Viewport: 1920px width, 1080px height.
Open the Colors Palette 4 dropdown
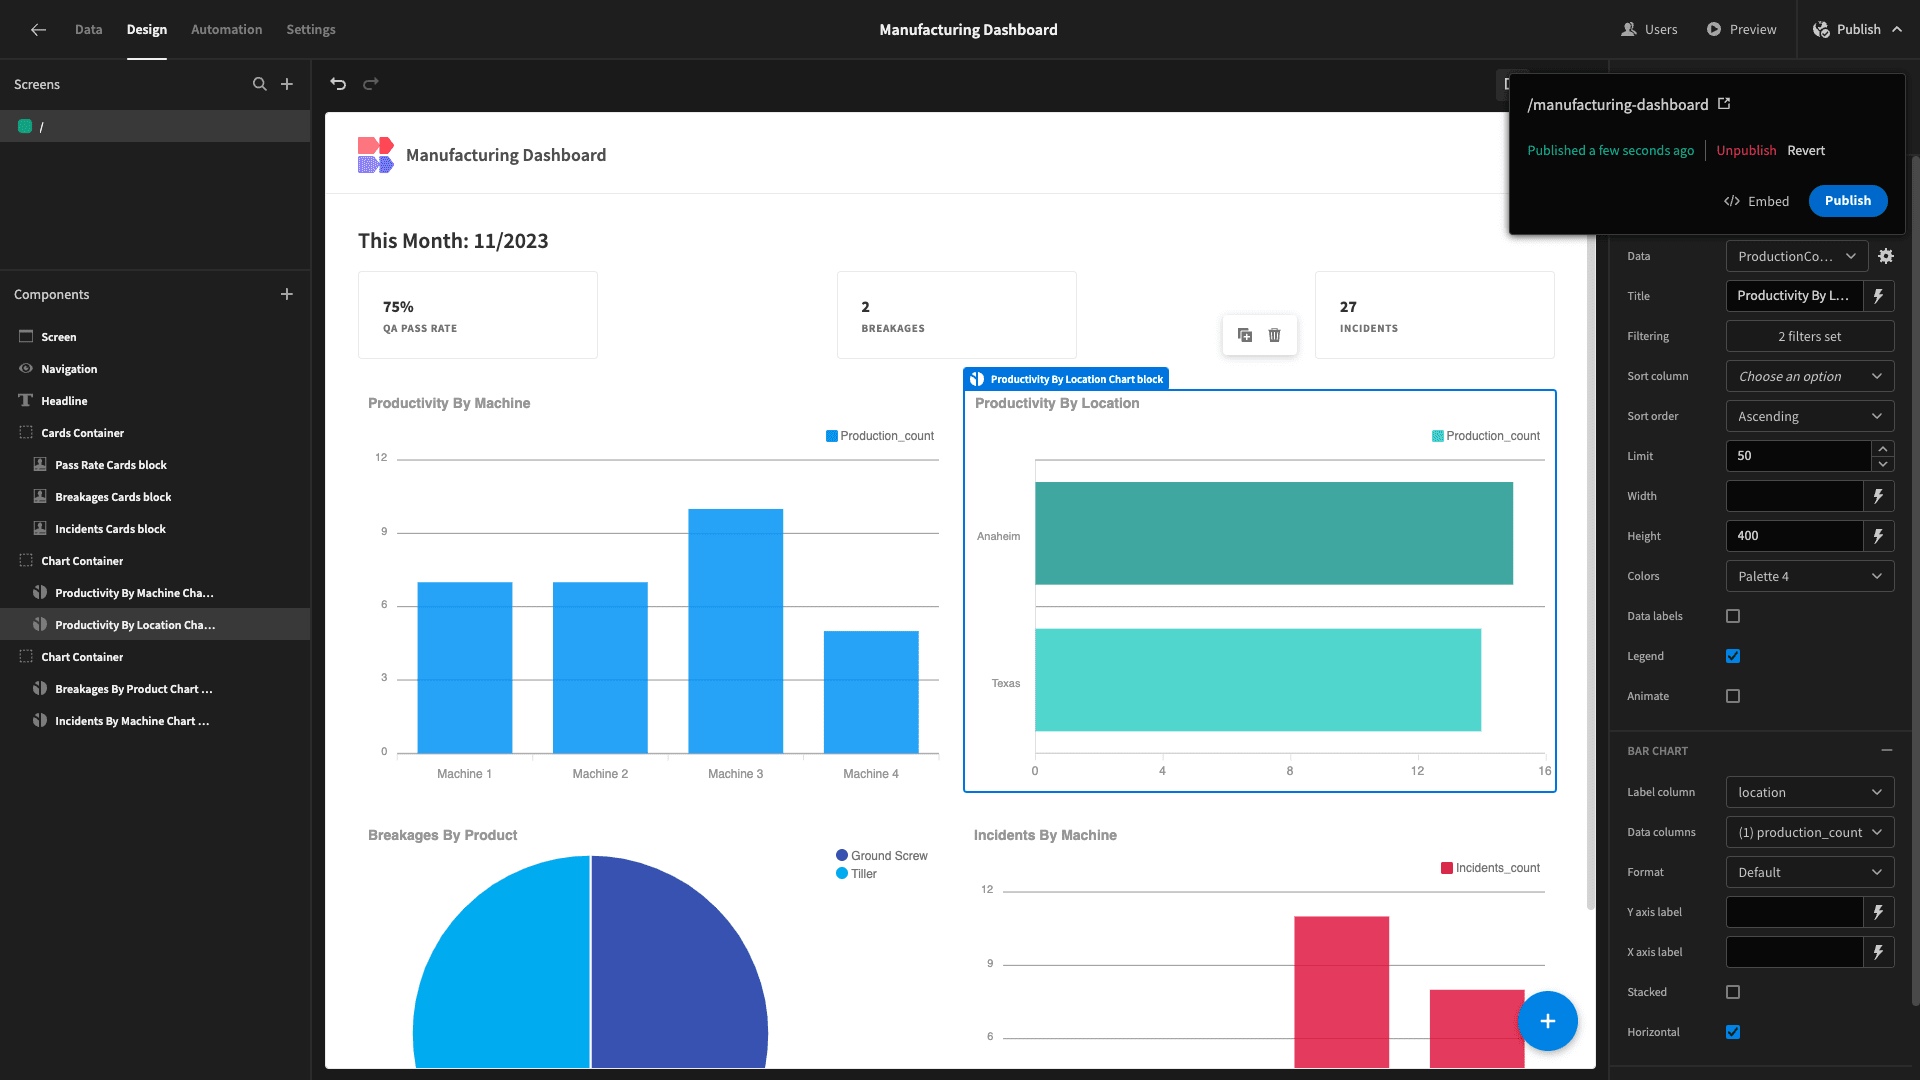(x=1810, y=576)
